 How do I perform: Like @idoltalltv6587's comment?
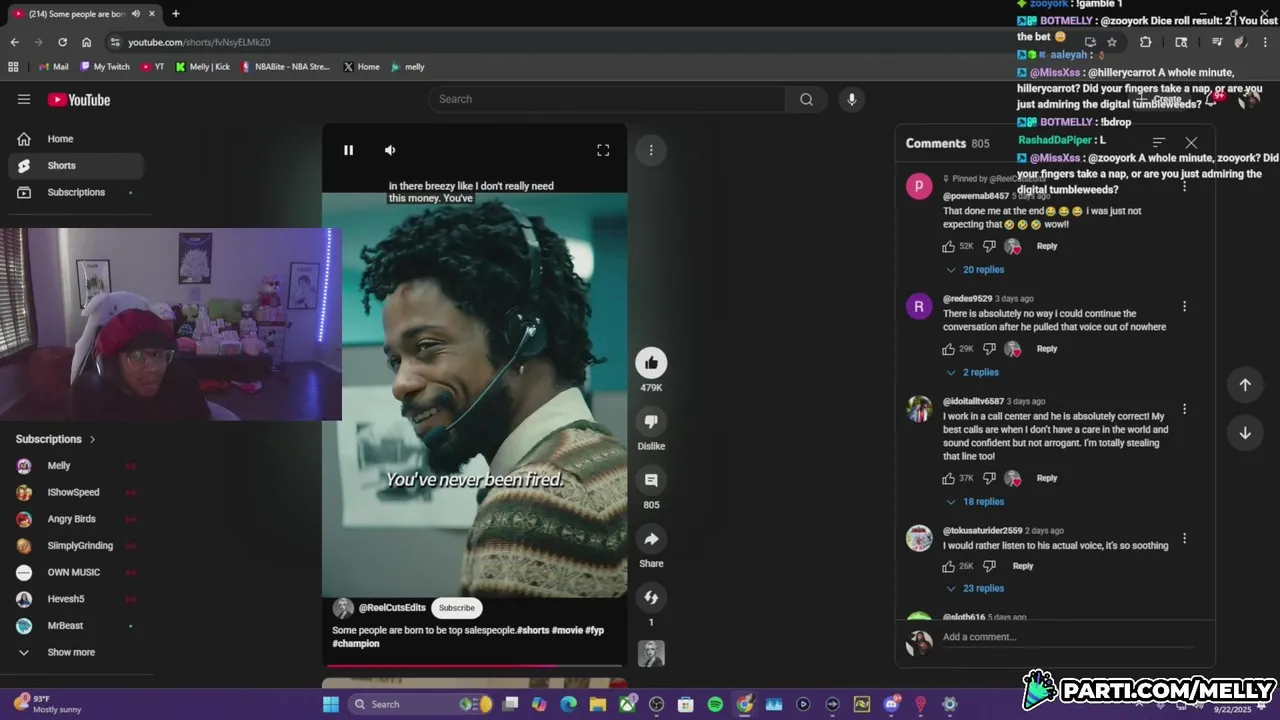948,478
